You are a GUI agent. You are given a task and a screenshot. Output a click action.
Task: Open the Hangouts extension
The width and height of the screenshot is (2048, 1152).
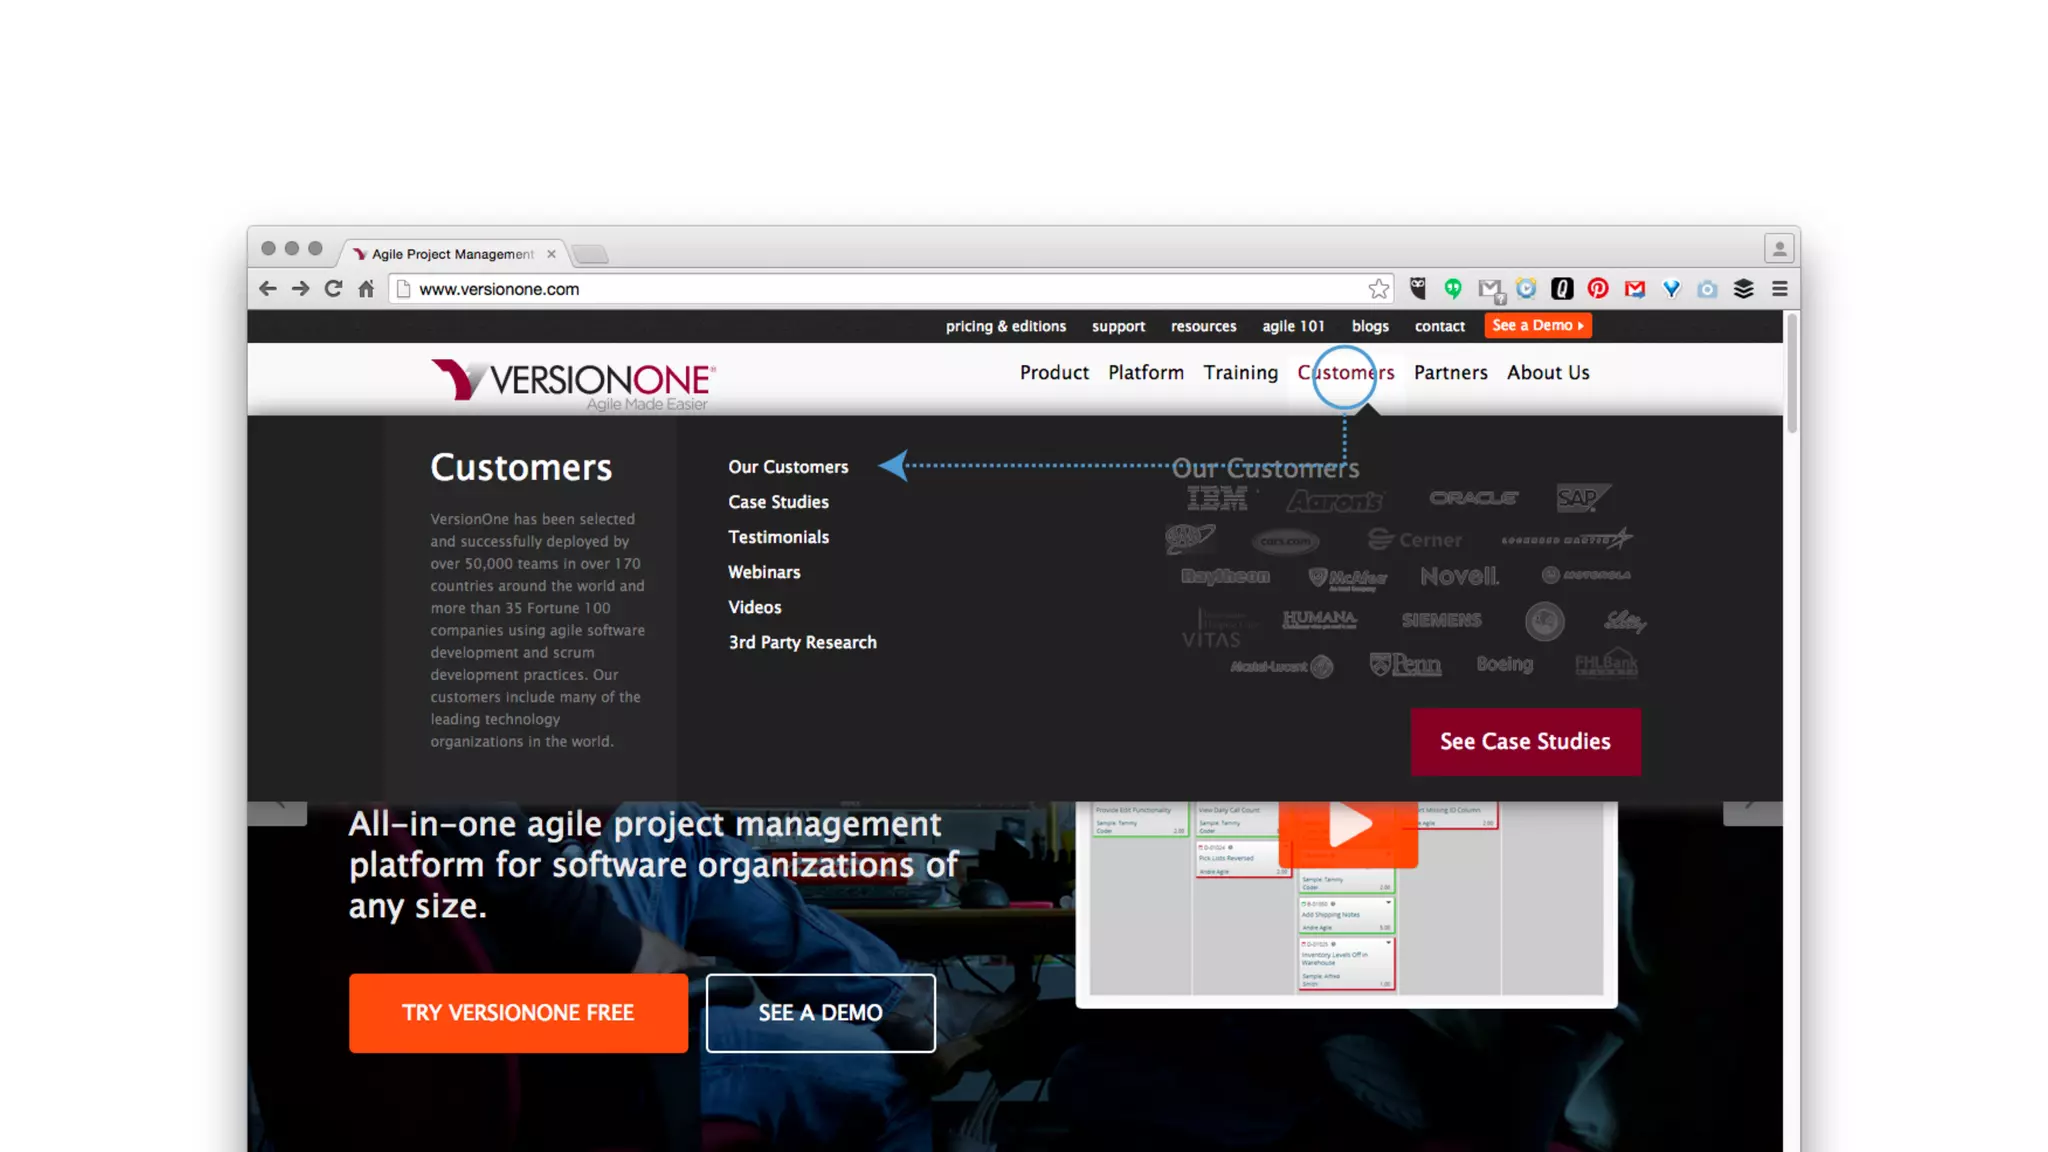pyautogui.click(x=1453, y=289)
